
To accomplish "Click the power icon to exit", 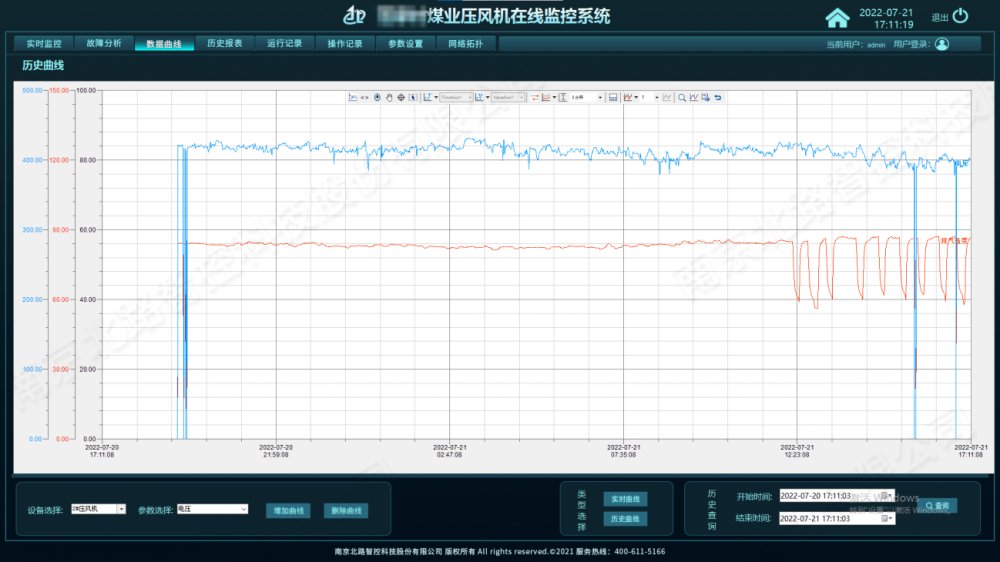I will click(x=960, y=16).
